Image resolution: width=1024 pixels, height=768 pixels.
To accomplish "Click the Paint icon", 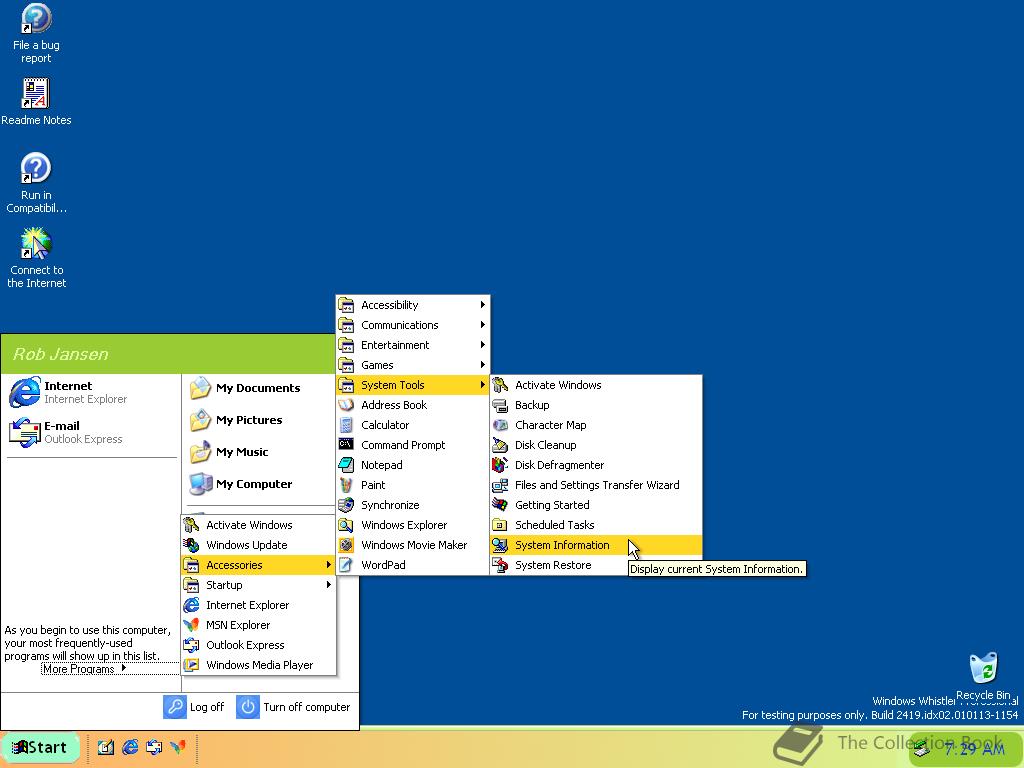I will tap(346, 485).
